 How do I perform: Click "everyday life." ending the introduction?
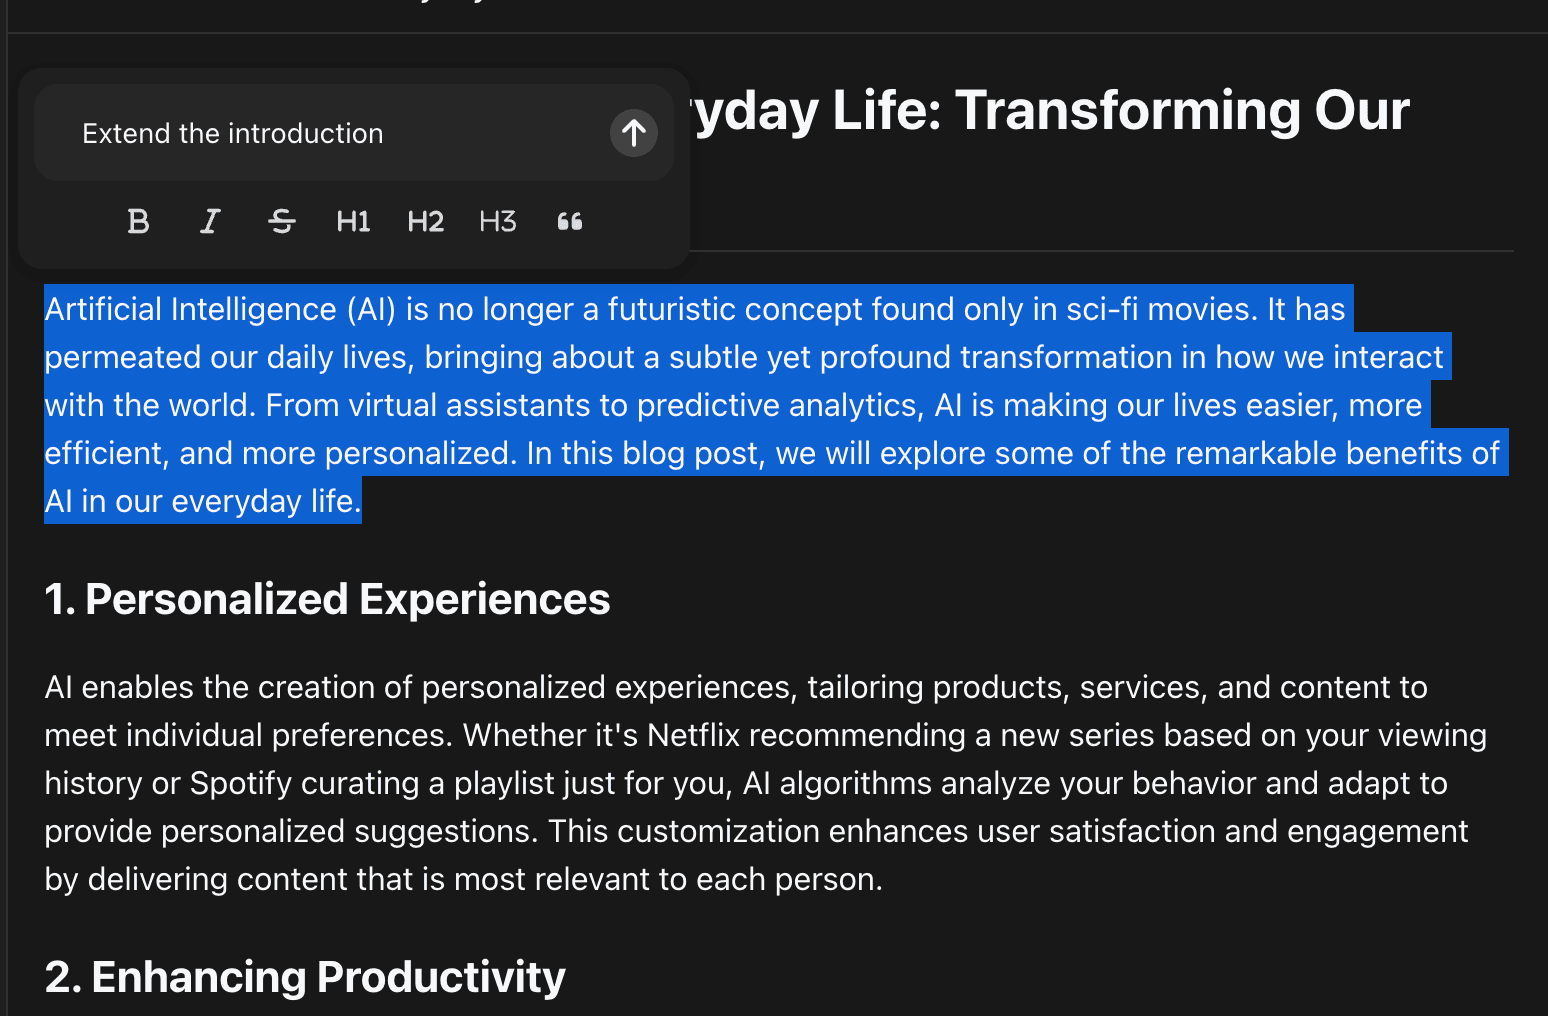click(265, 501)
